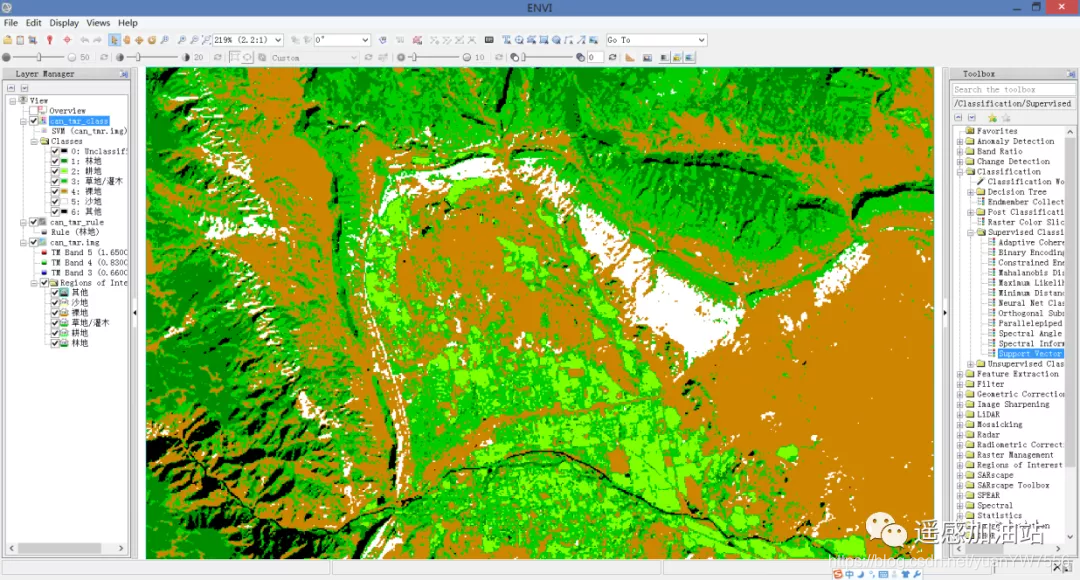Select the arrow Select tool
The width and height of the screenshot is (1080, 580).
point(114,40)
